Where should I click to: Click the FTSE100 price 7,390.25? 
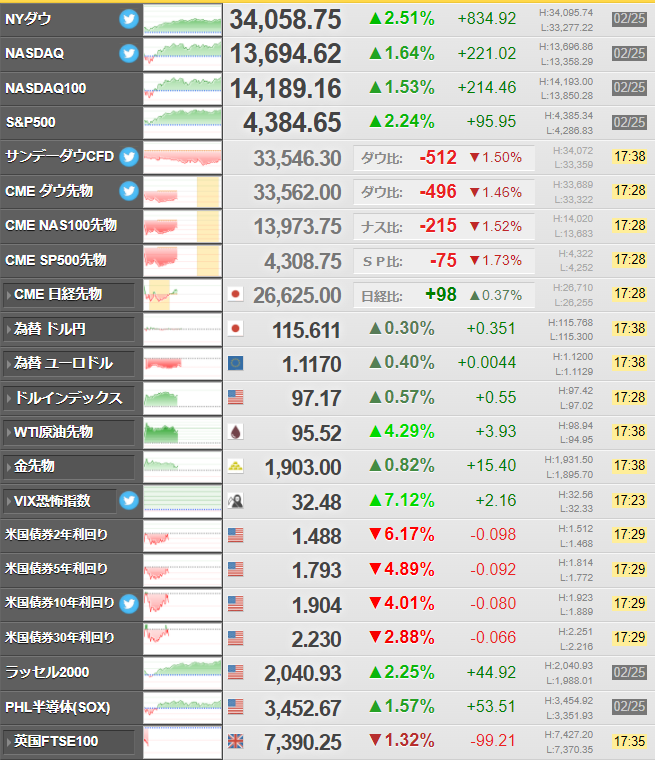(303, 742)
